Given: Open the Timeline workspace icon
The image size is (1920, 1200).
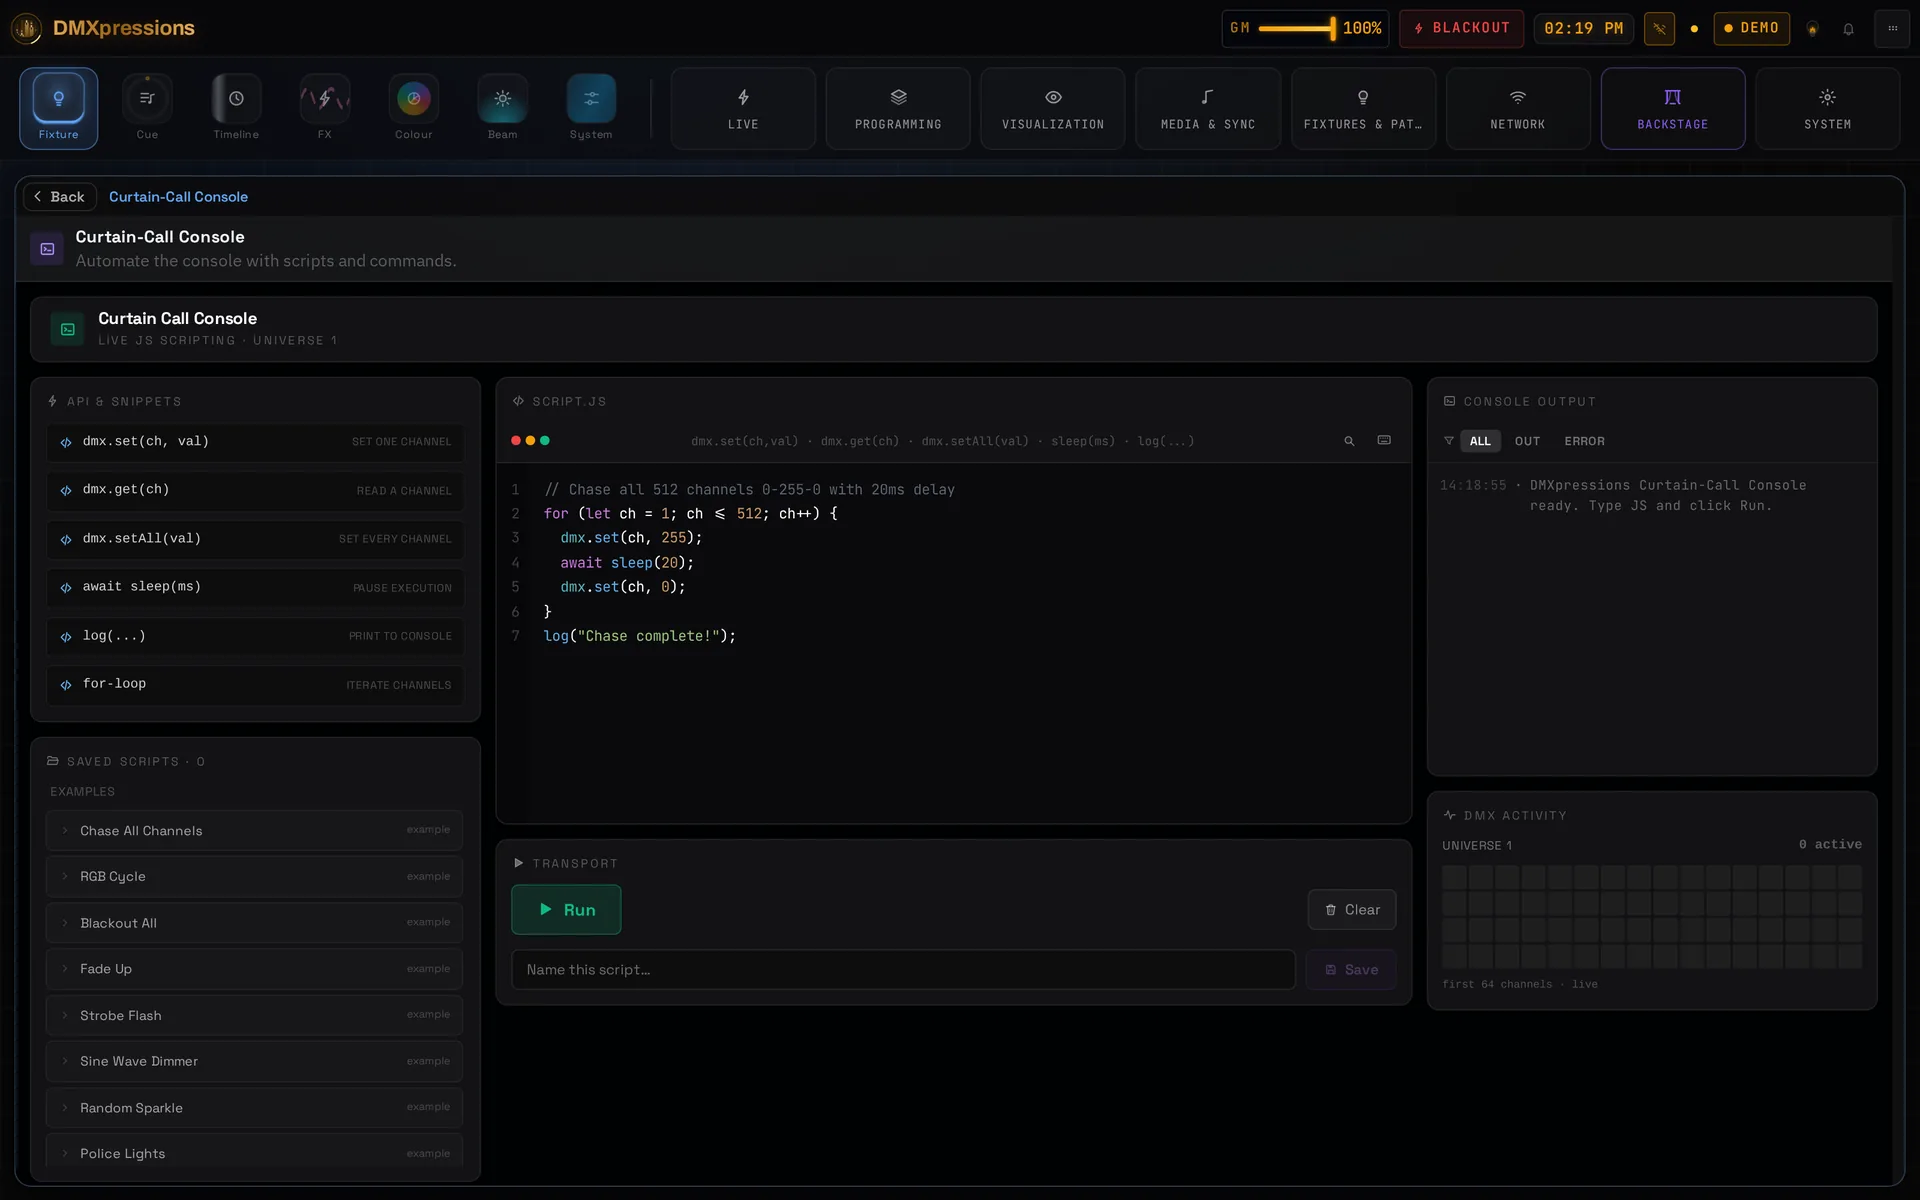Looking at the screenshot, I should point(236,108).
